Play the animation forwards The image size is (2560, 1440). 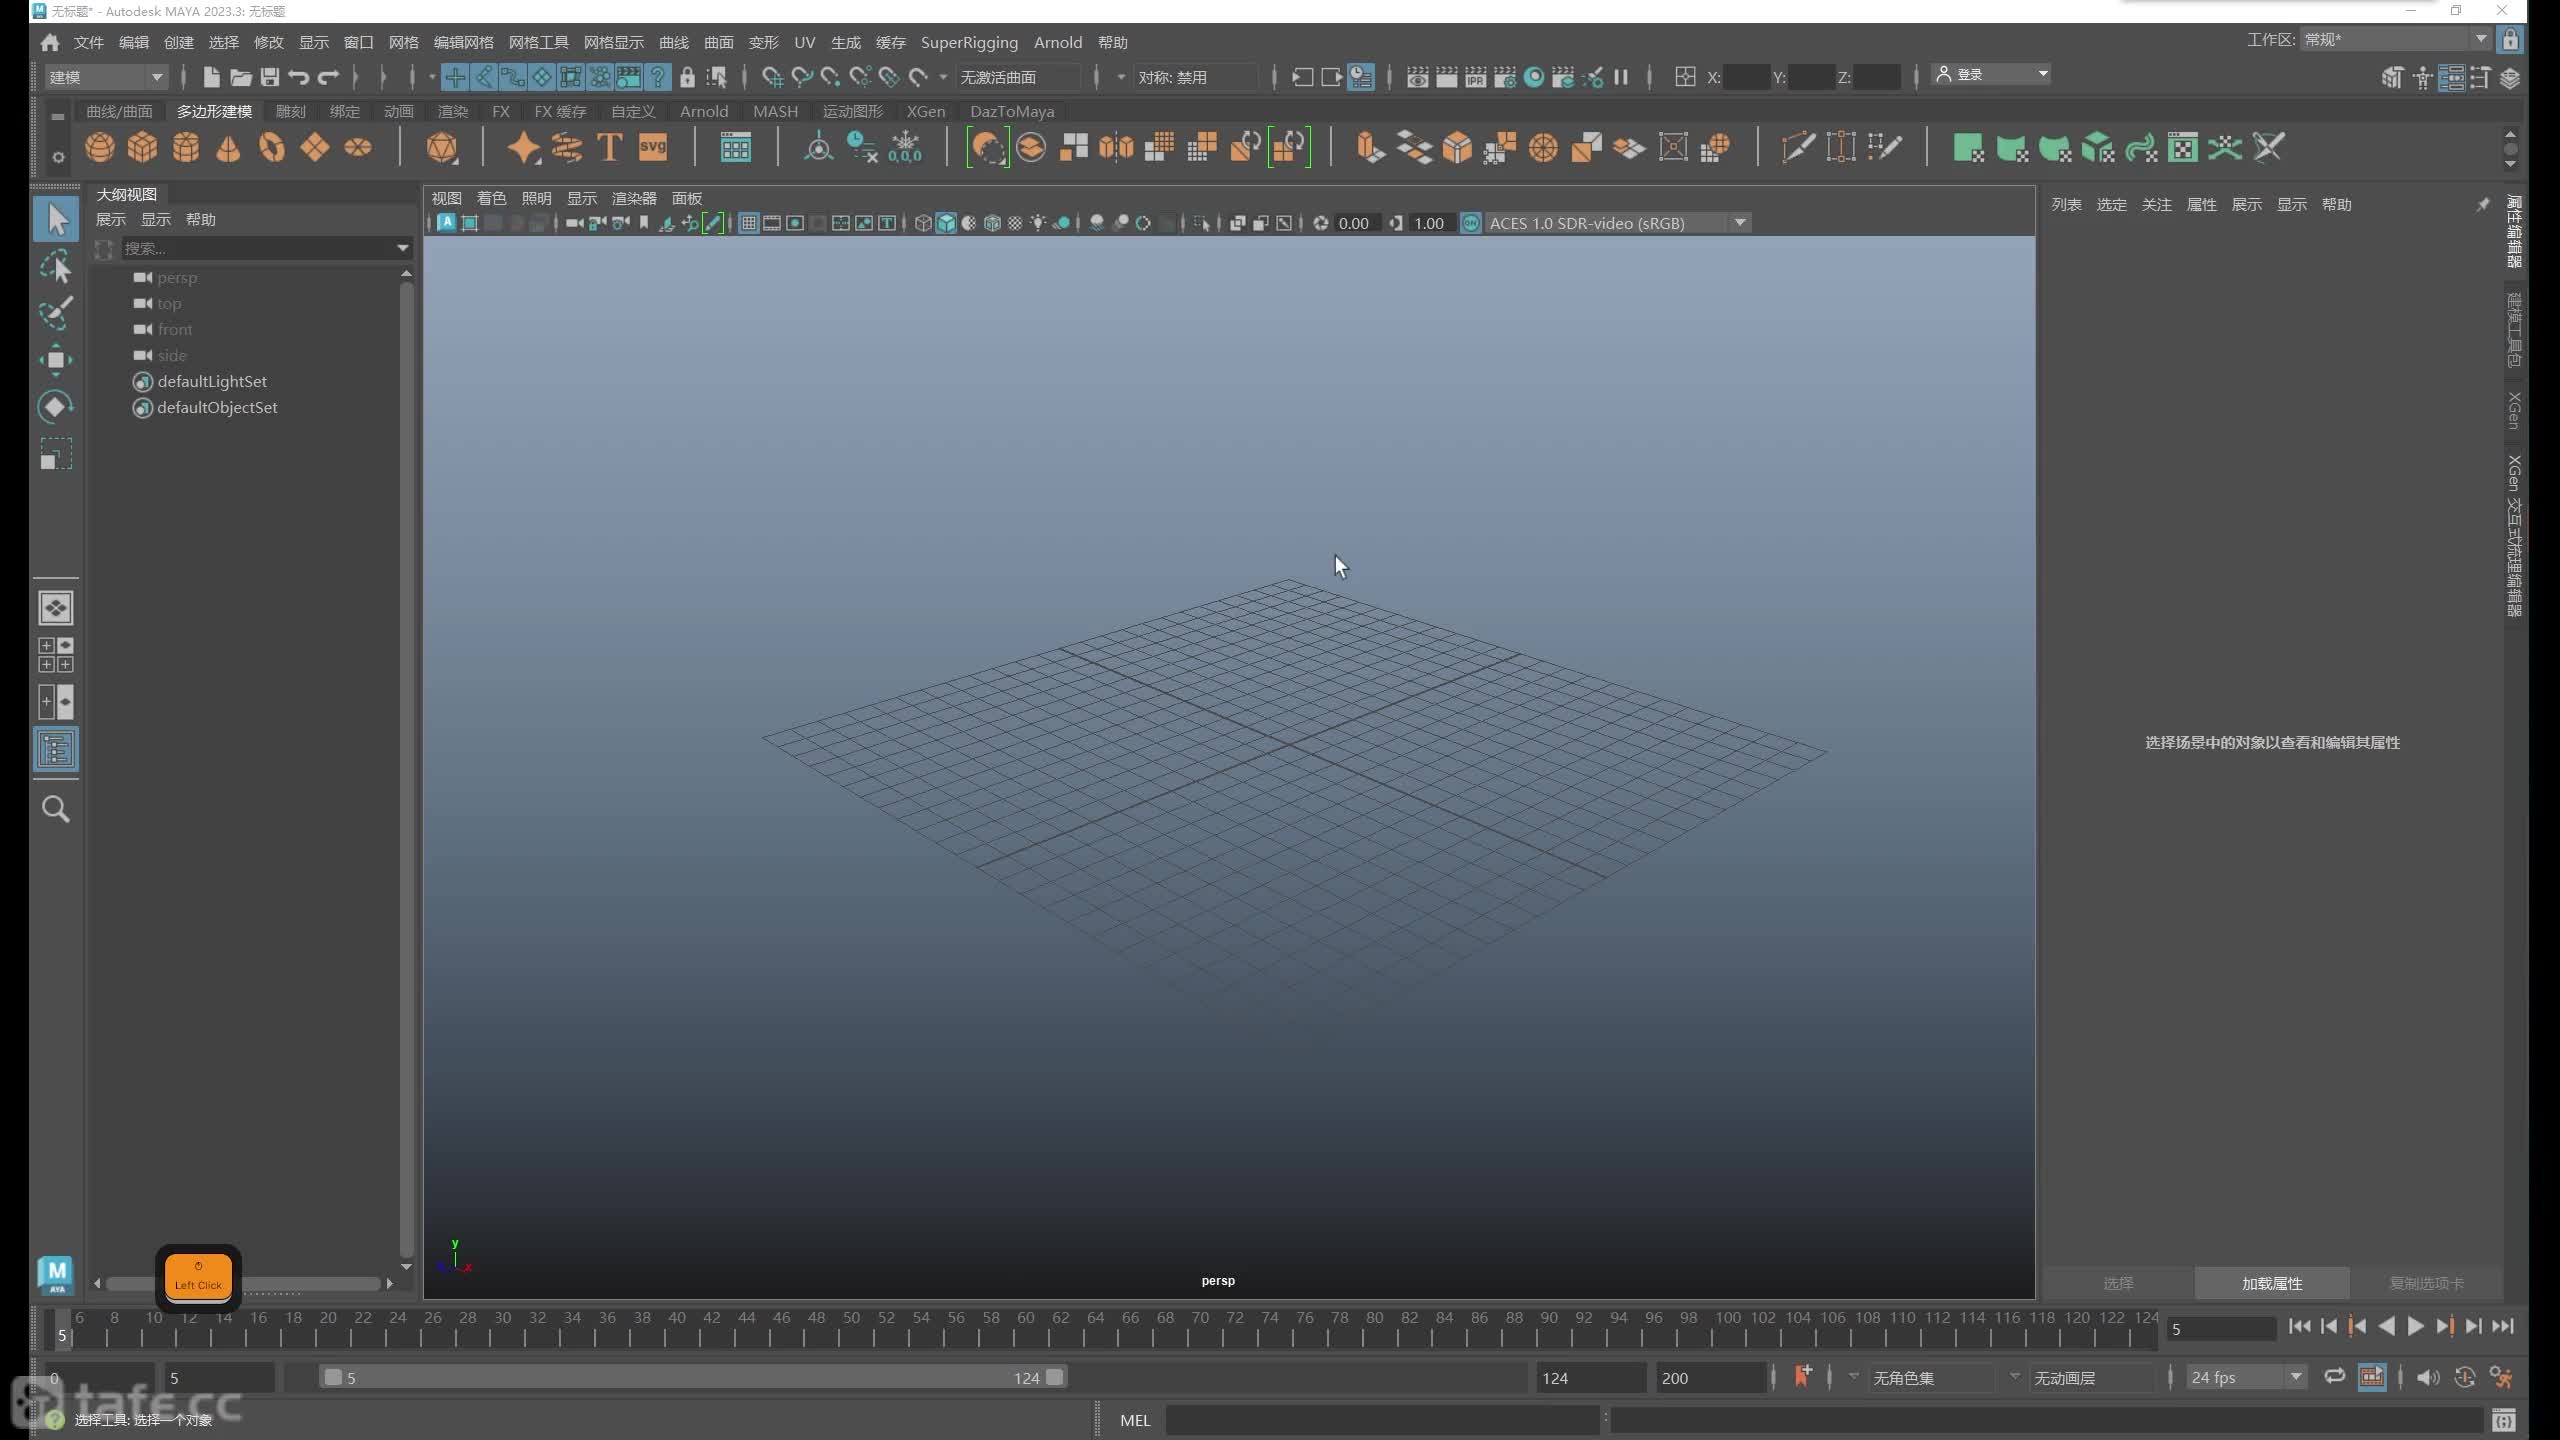[2416, 1326]
